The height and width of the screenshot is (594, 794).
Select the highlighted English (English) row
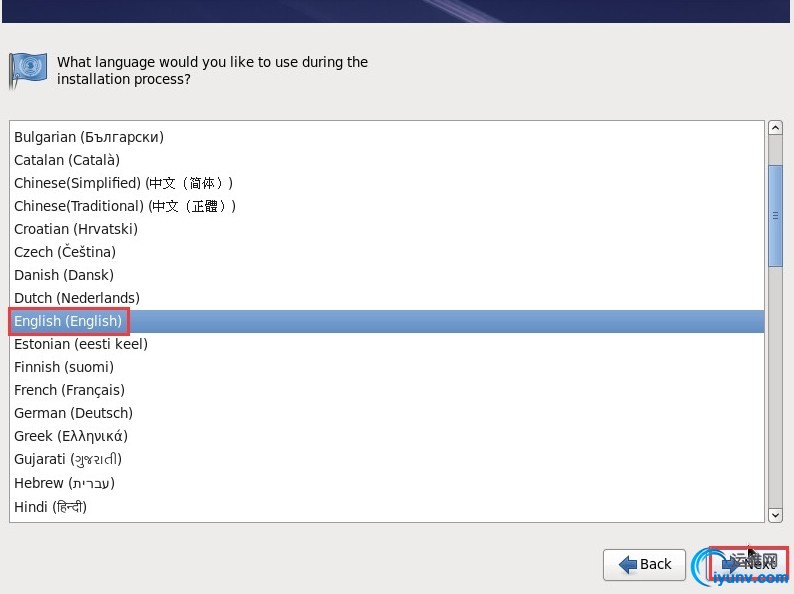point(386,321)
